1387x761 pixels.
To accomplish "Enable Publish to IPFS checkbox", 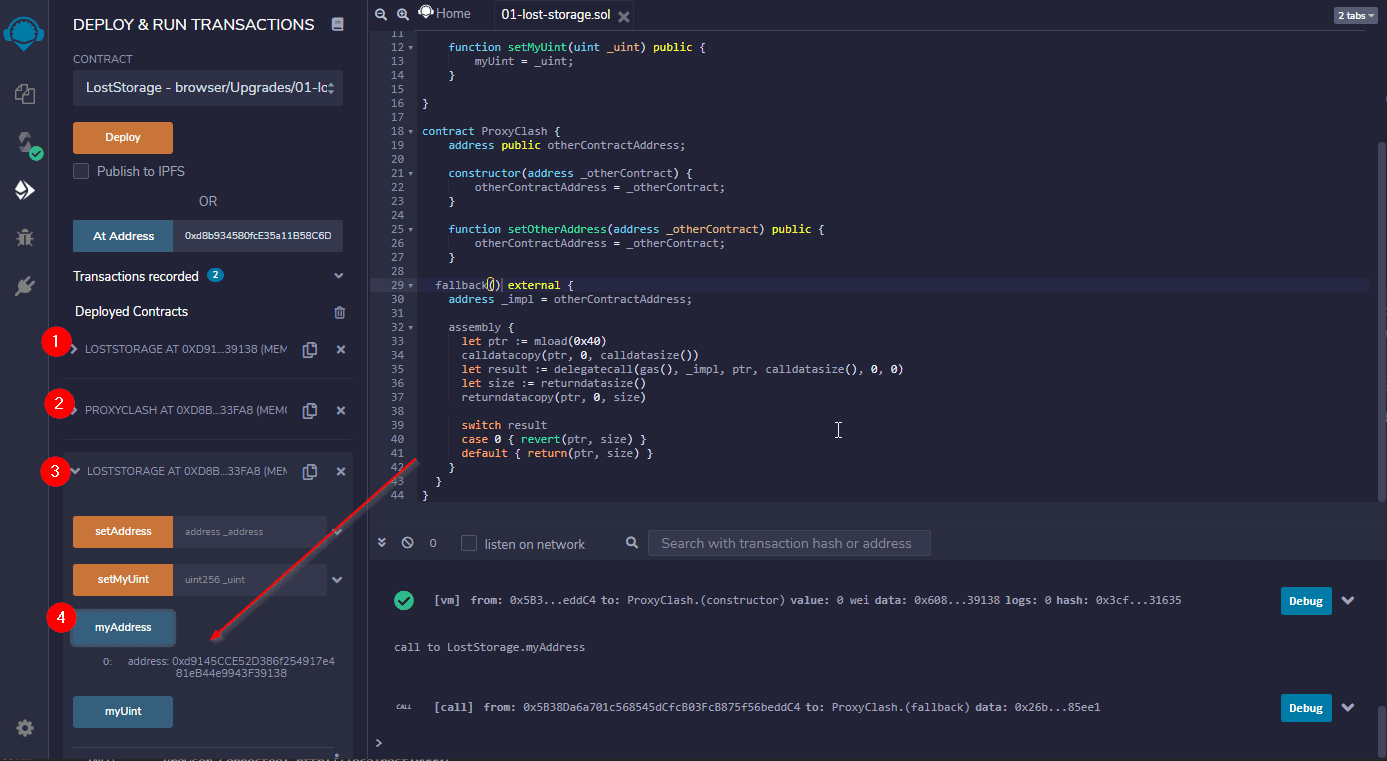I will click(x=81, y=171).
